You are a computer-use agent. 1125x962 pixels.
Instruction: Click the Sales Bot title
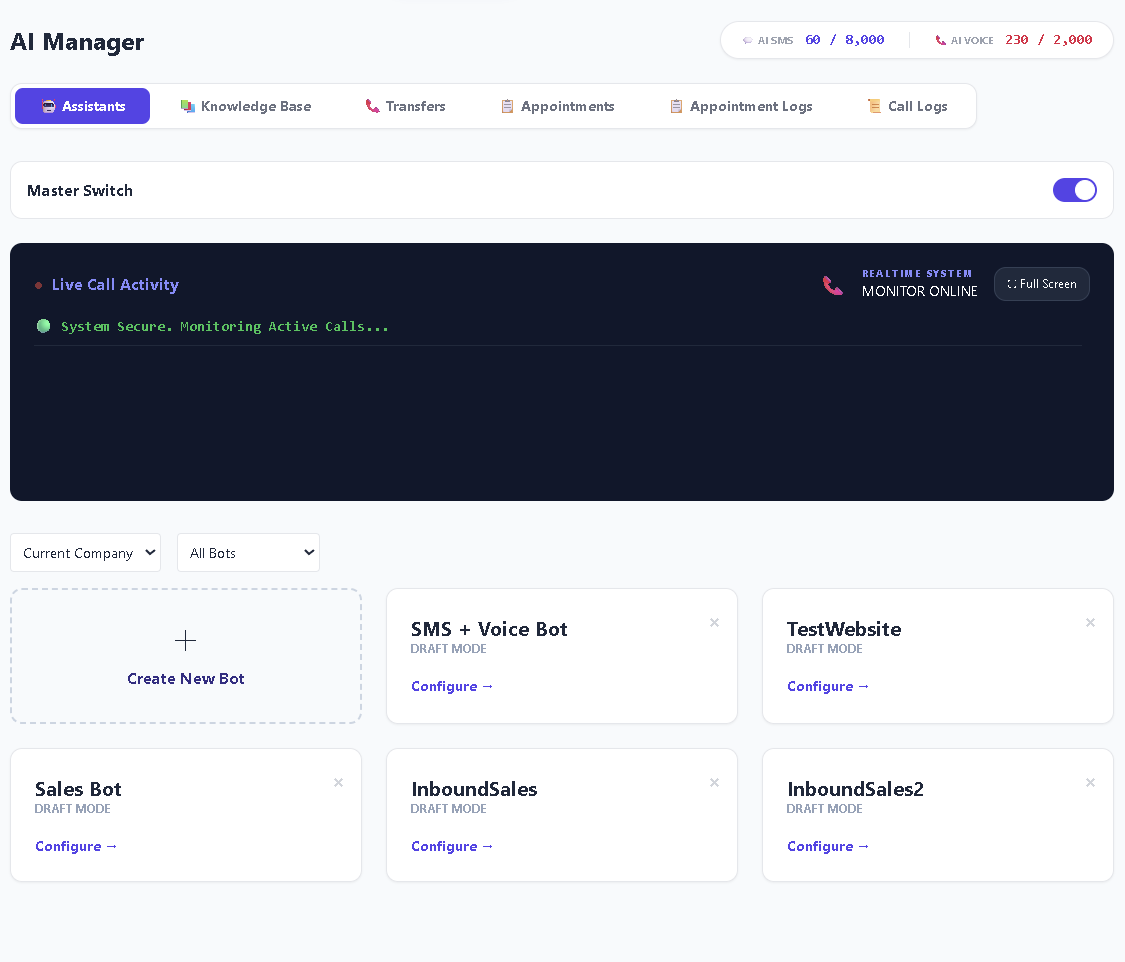point(78,789)
